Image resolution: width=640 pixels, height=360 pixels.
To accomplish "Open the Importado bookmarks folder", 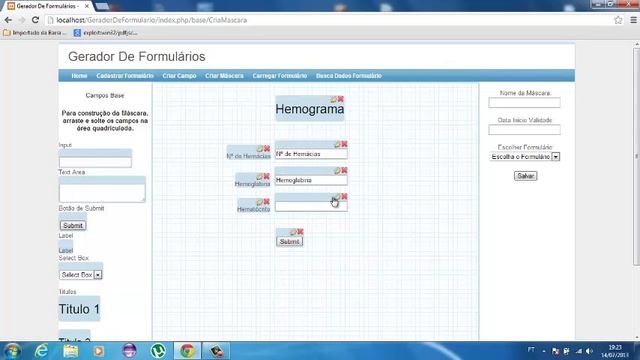I will [35, 33].
